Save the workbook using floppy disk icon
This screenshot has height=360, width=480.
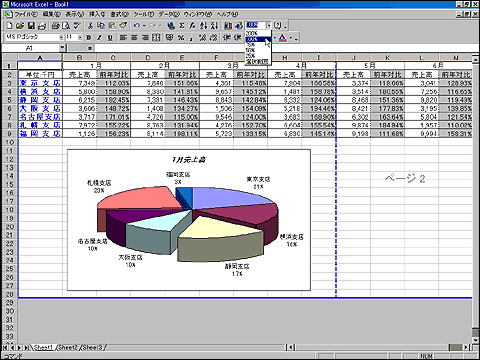[31, 26]
